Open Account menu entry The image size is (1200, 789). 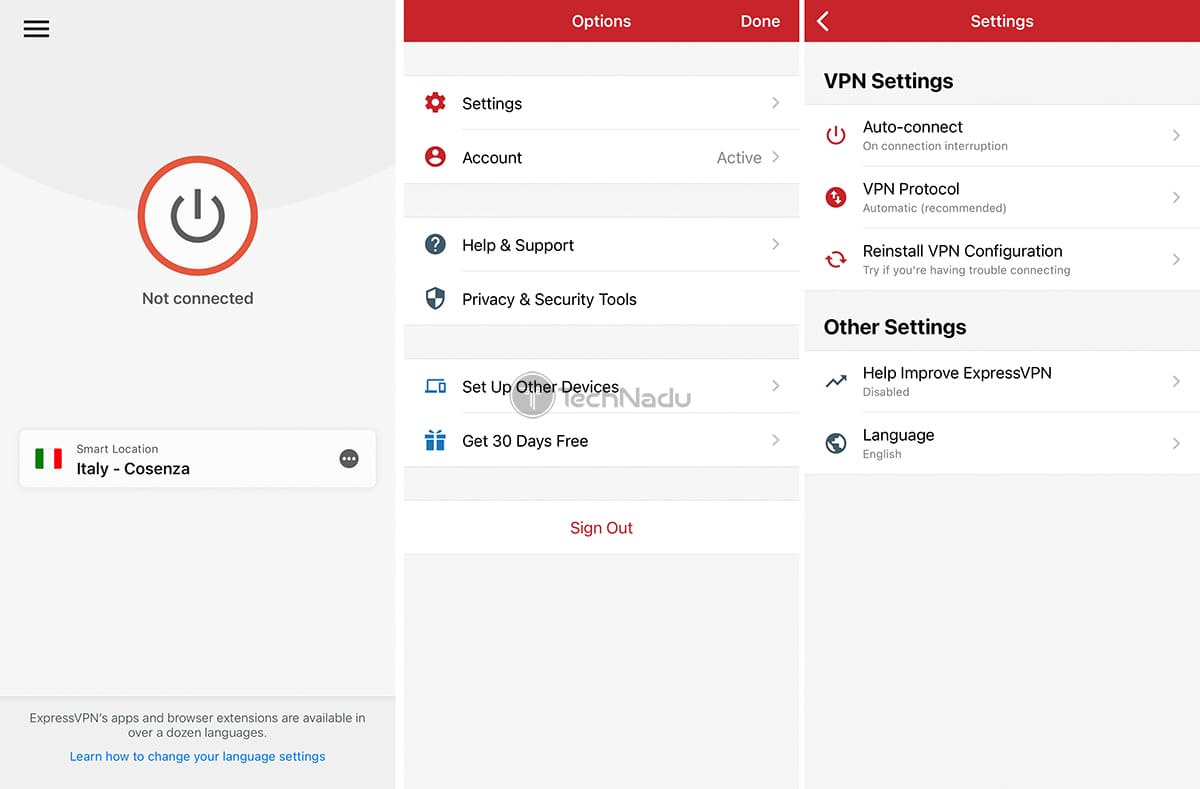click(602, 157)
